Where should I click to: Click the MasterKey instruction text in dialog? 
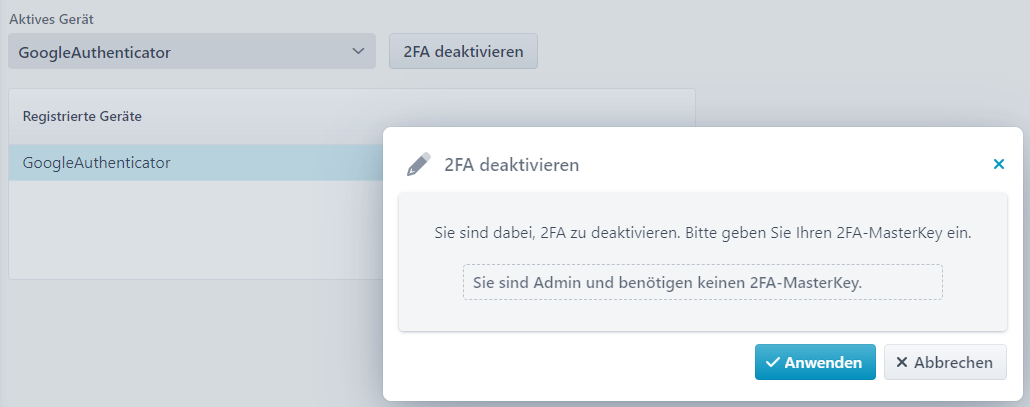click(702, 233)
